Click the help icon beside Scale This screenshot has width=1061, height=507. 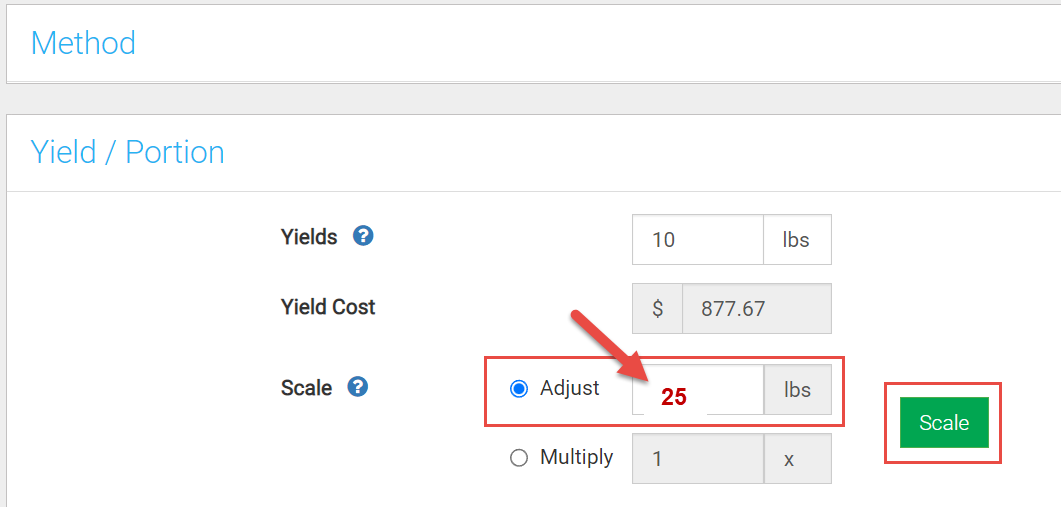(358, 387)
